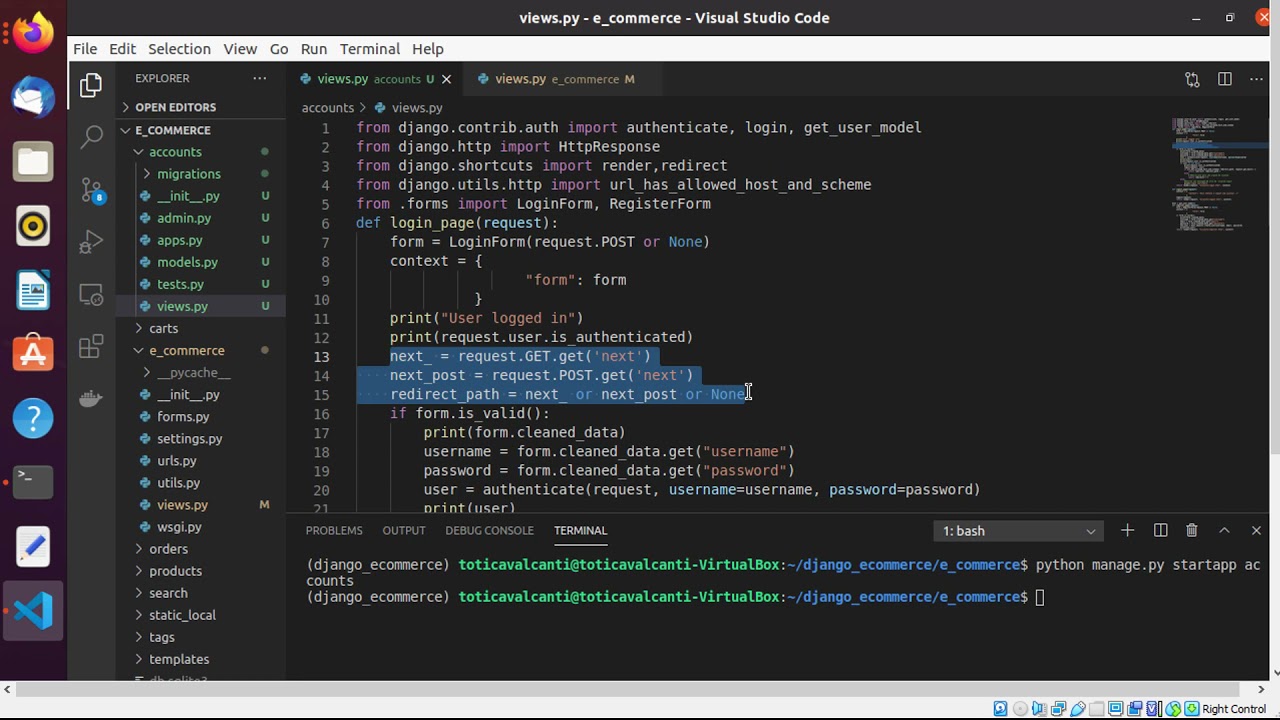Viewport: 1280px width, 720px height.
Task: Open the Edit menu
Action: click(x=122, y=49)
